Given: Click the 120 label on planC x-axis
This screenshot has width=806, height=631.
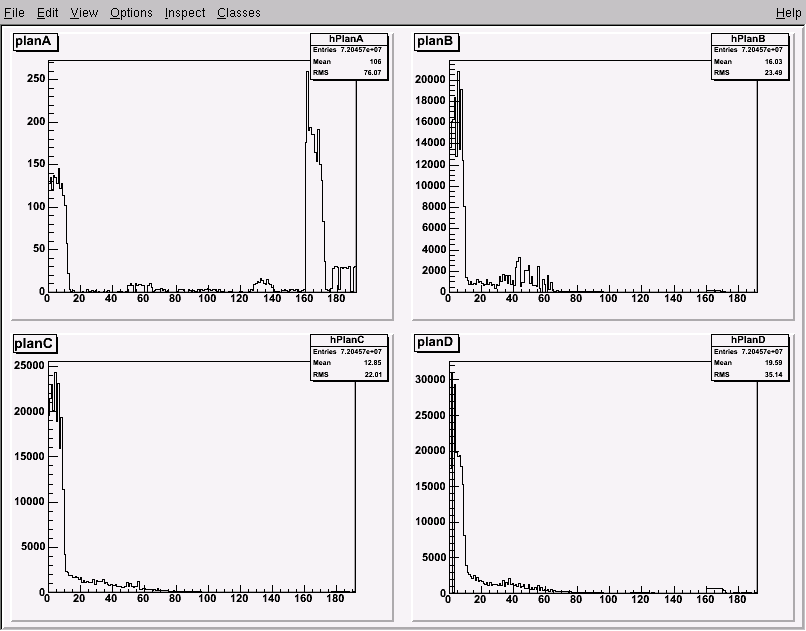Looking at the screenshot, I should (x=240, y=598).
